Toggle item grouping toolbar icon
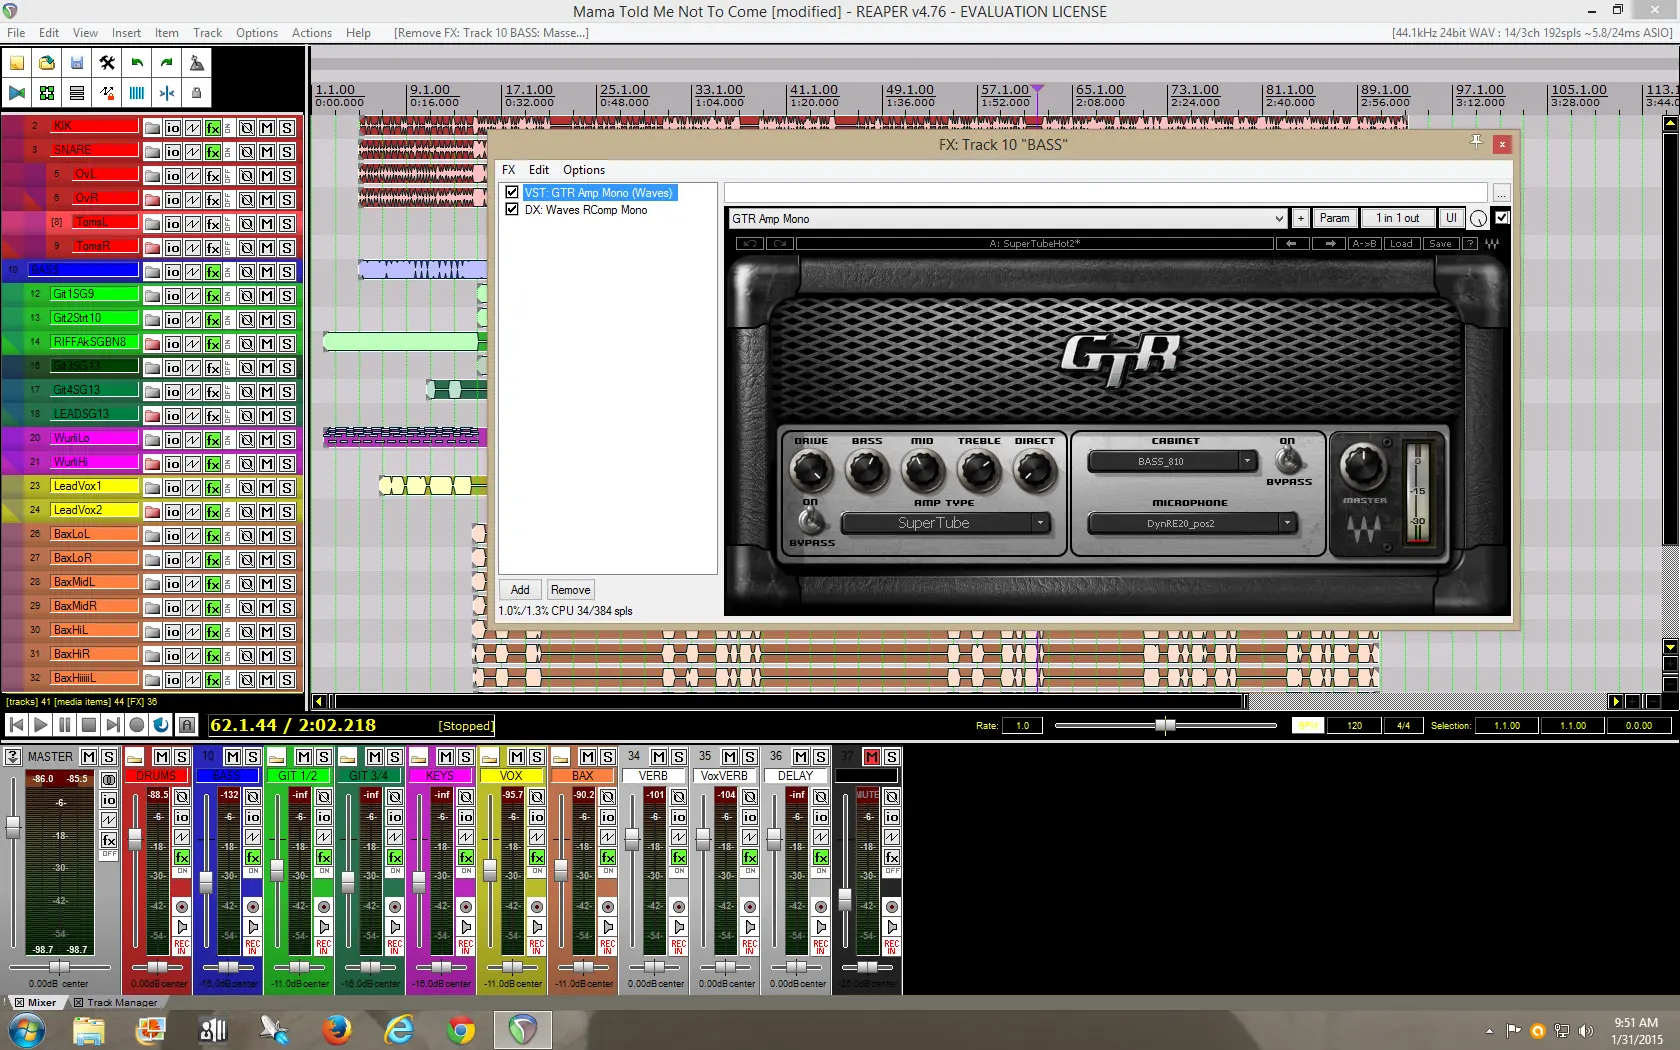This screenshot has height=1050, width=1680. (47, 93)
